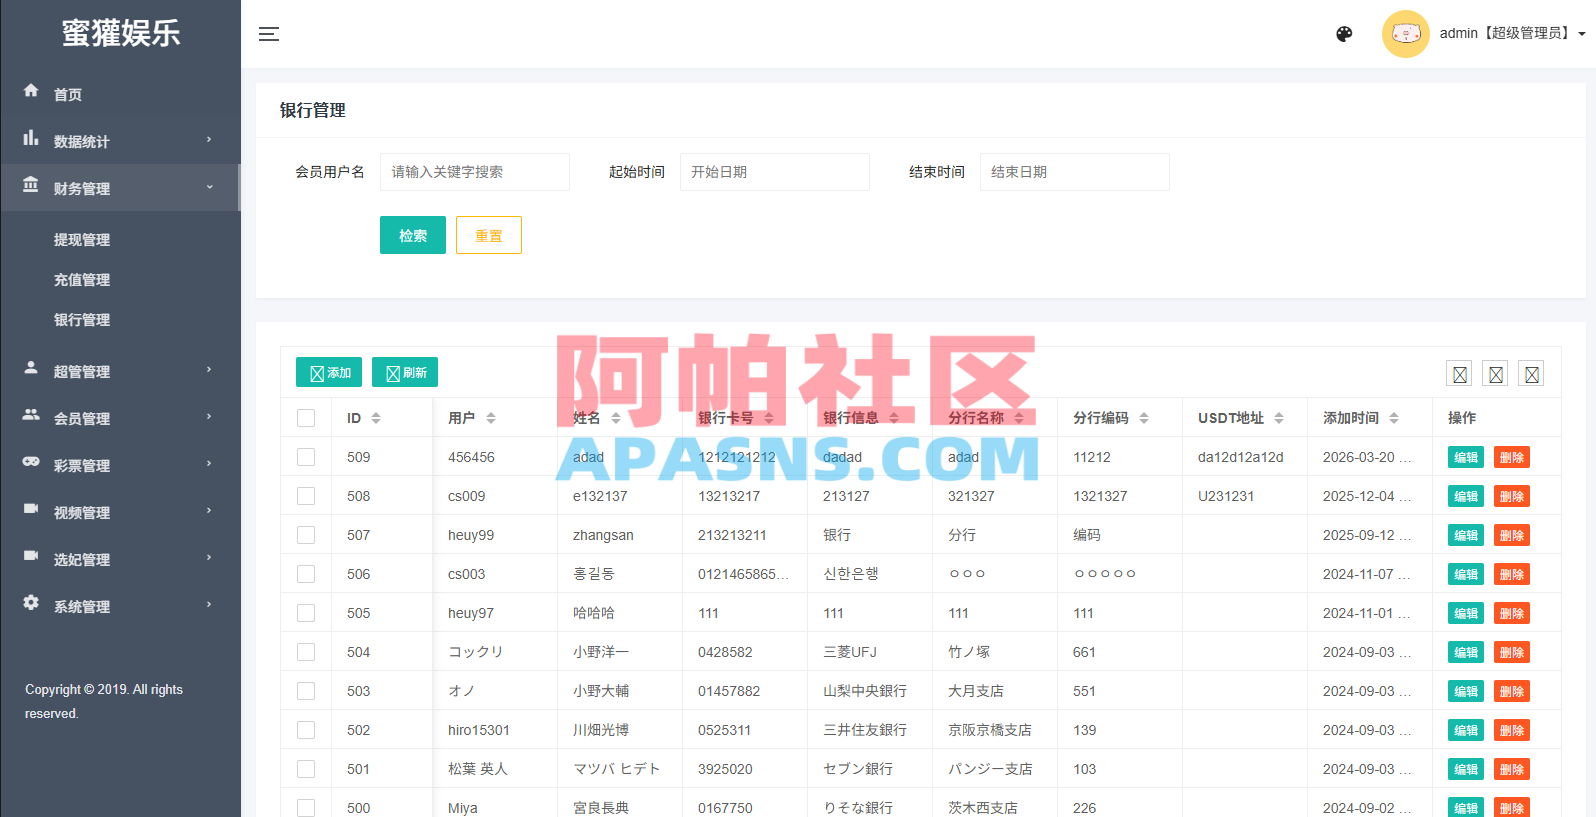Viewport: 1596px width, 817px height.
Task: Sort by USDT地址 column arrows
Action: click(x=1279, y=418)
